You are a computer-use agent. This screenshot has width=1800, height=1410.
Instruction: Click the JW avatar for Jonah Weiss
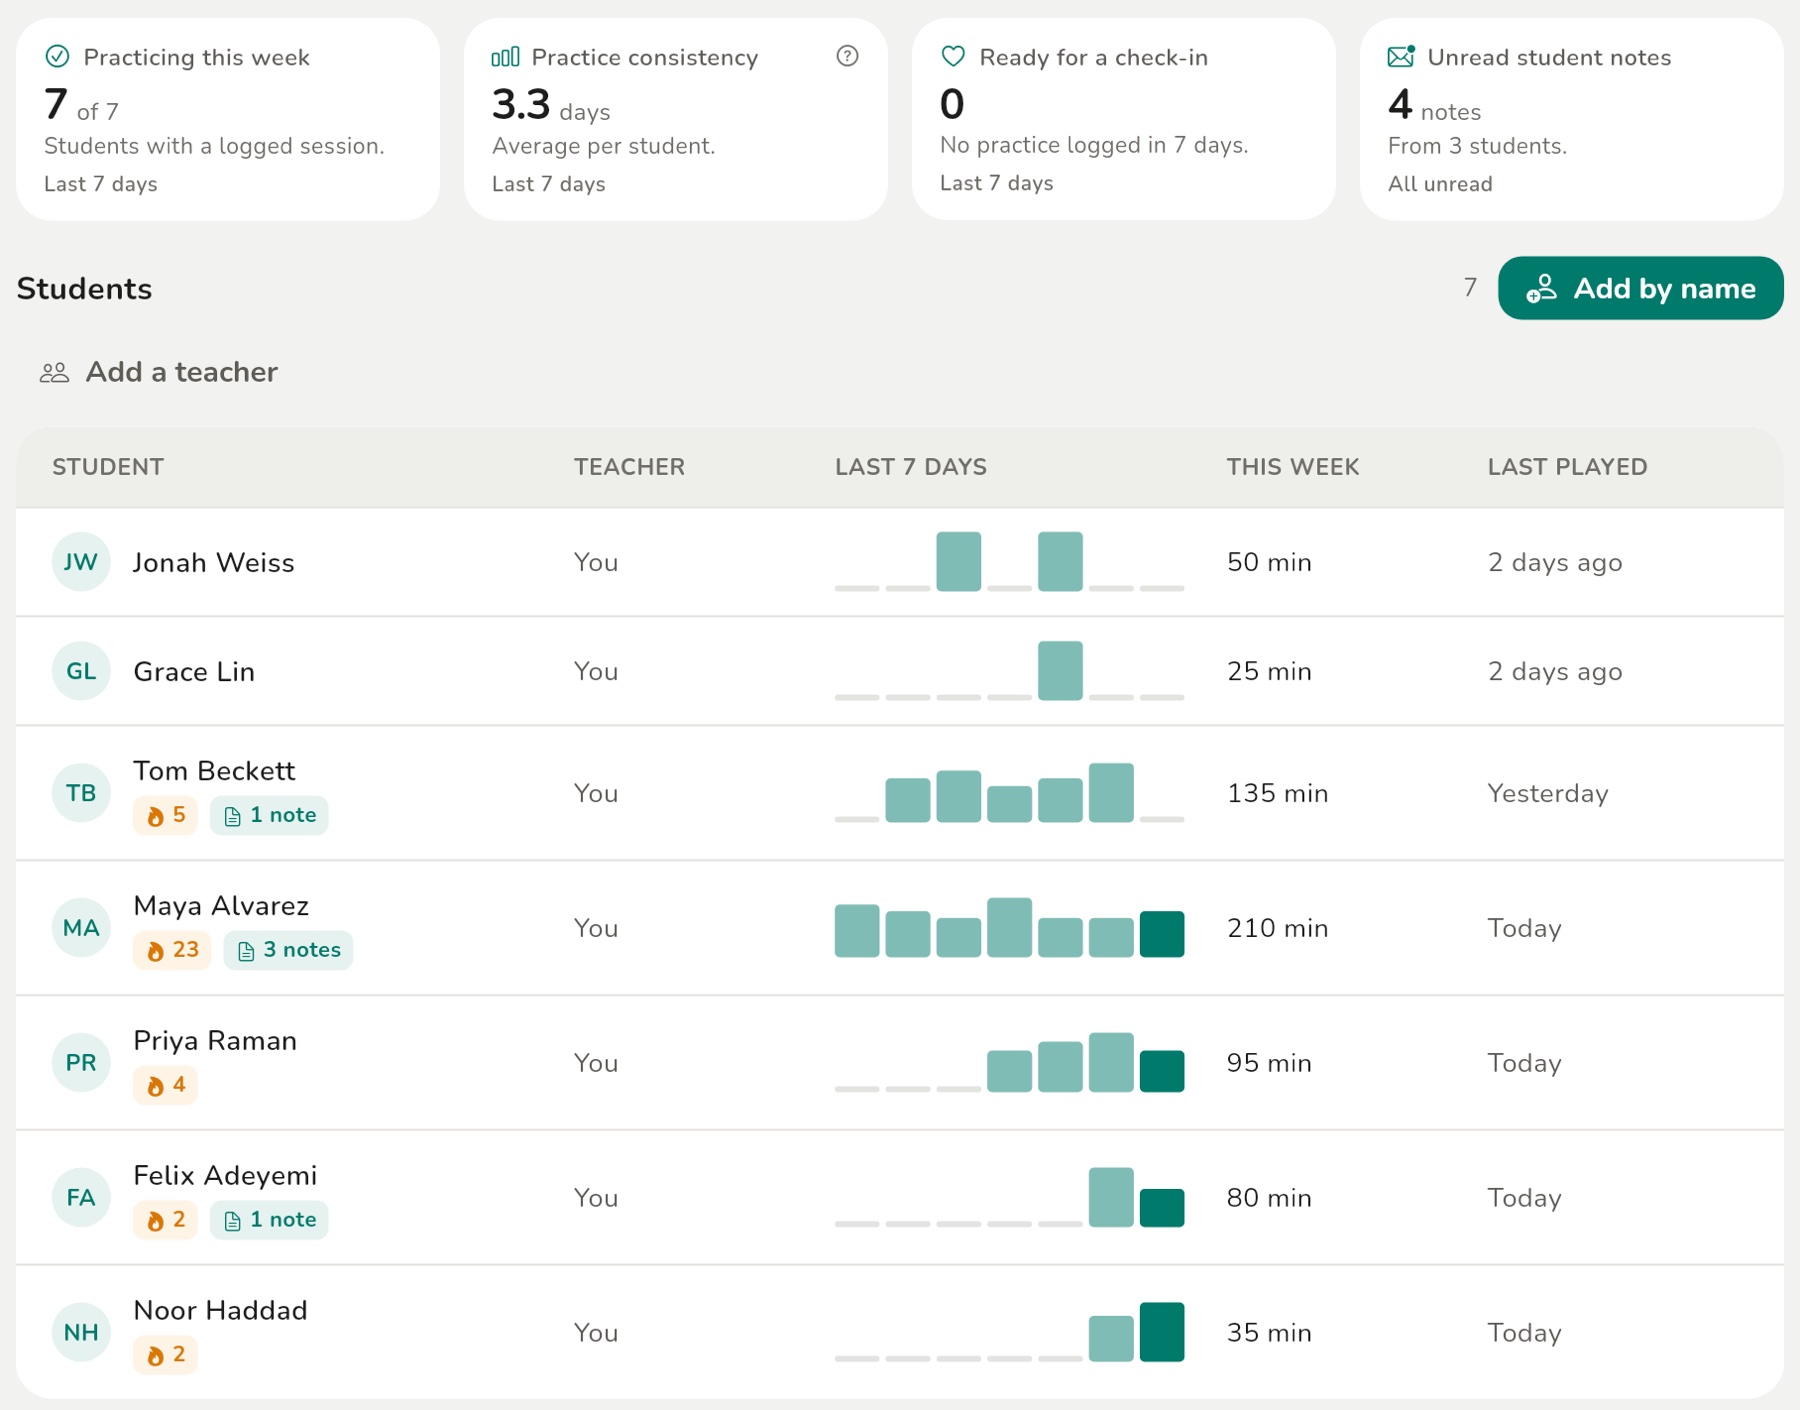(x=81, y=562)
